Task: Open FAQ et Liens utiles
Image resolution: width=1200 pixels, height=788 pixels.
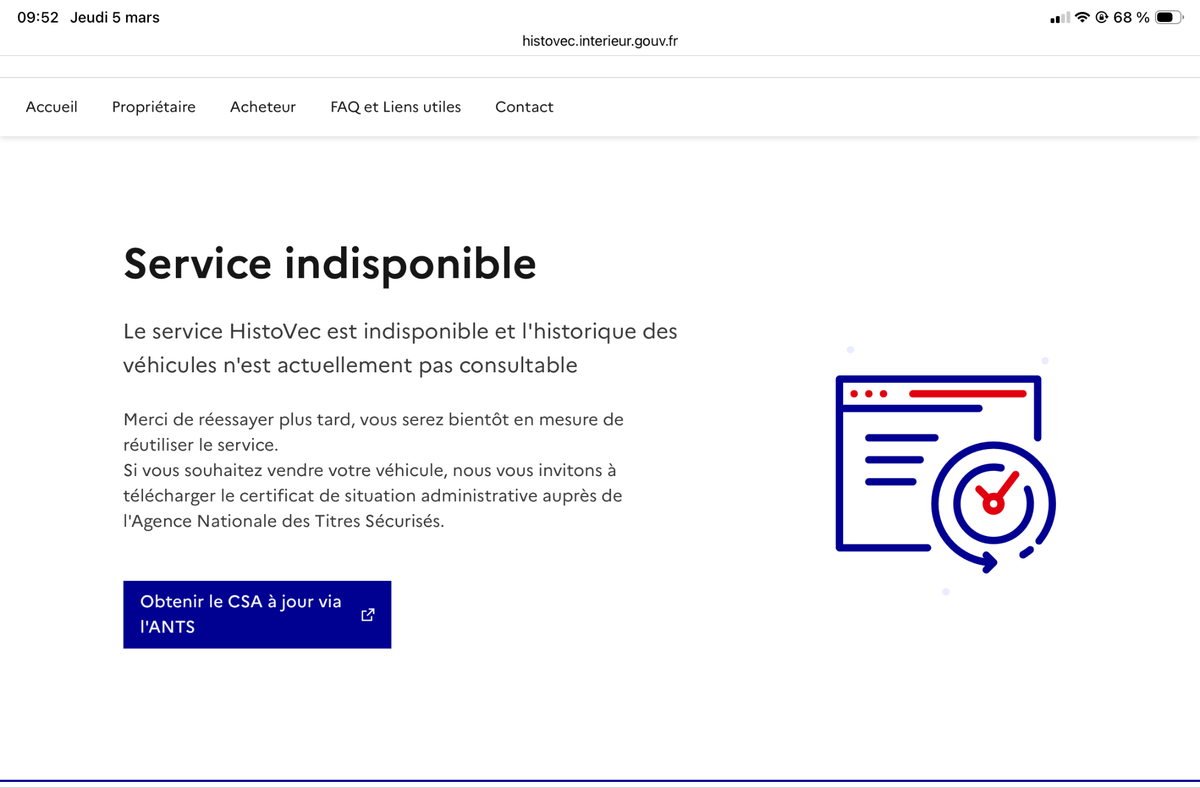Action: [x=396, y=107]
